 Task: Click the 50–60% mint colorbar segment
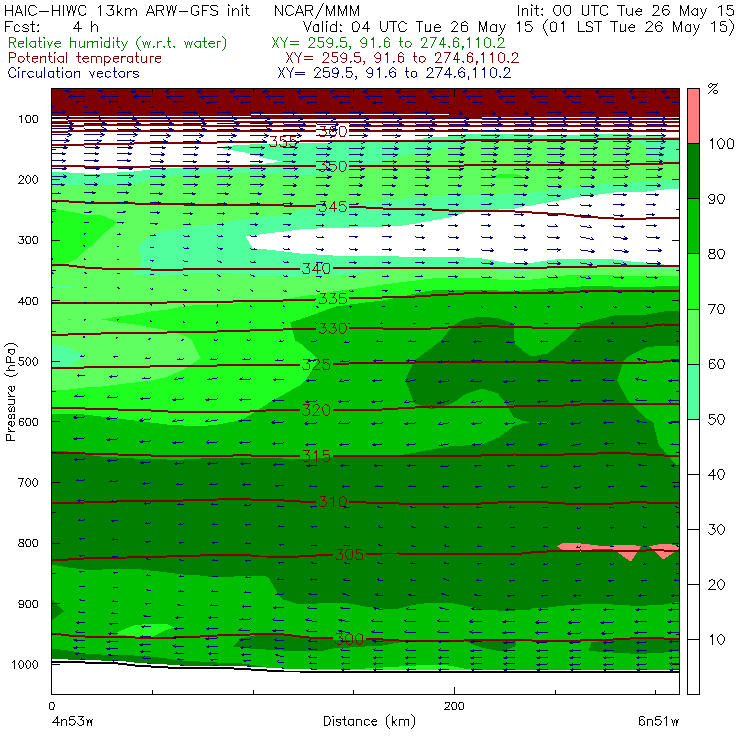[693, 392]
